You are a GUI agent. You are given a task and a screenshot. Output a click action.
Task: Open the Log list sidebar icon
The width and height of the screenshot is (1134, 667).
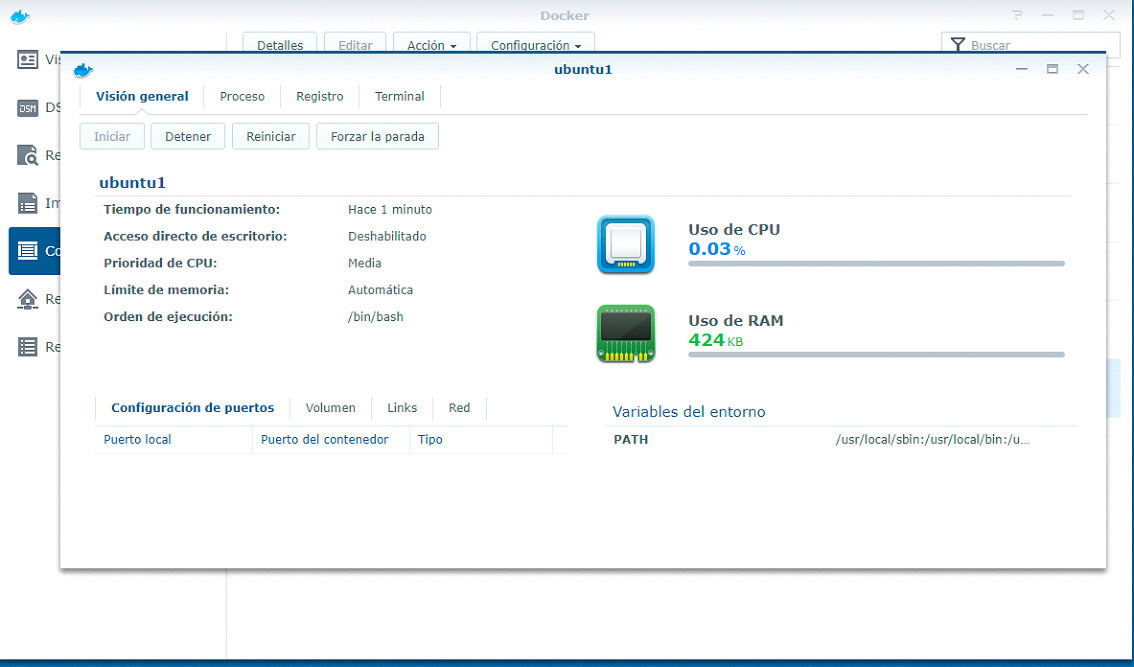pyautogui.click(x=27, y=347)
